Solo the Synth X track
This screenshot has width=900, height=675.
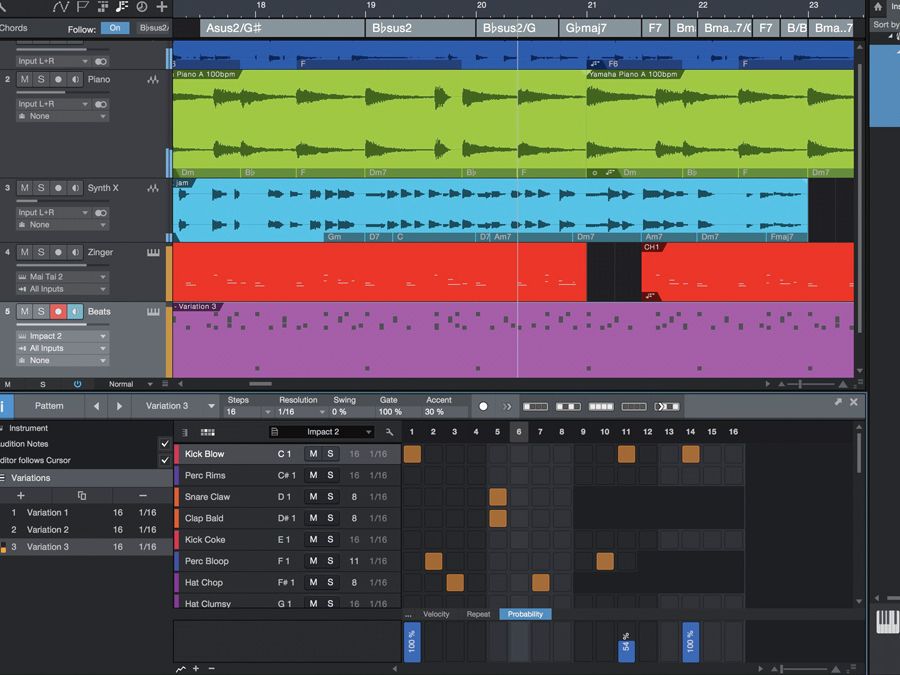click(x=41, y=188)
